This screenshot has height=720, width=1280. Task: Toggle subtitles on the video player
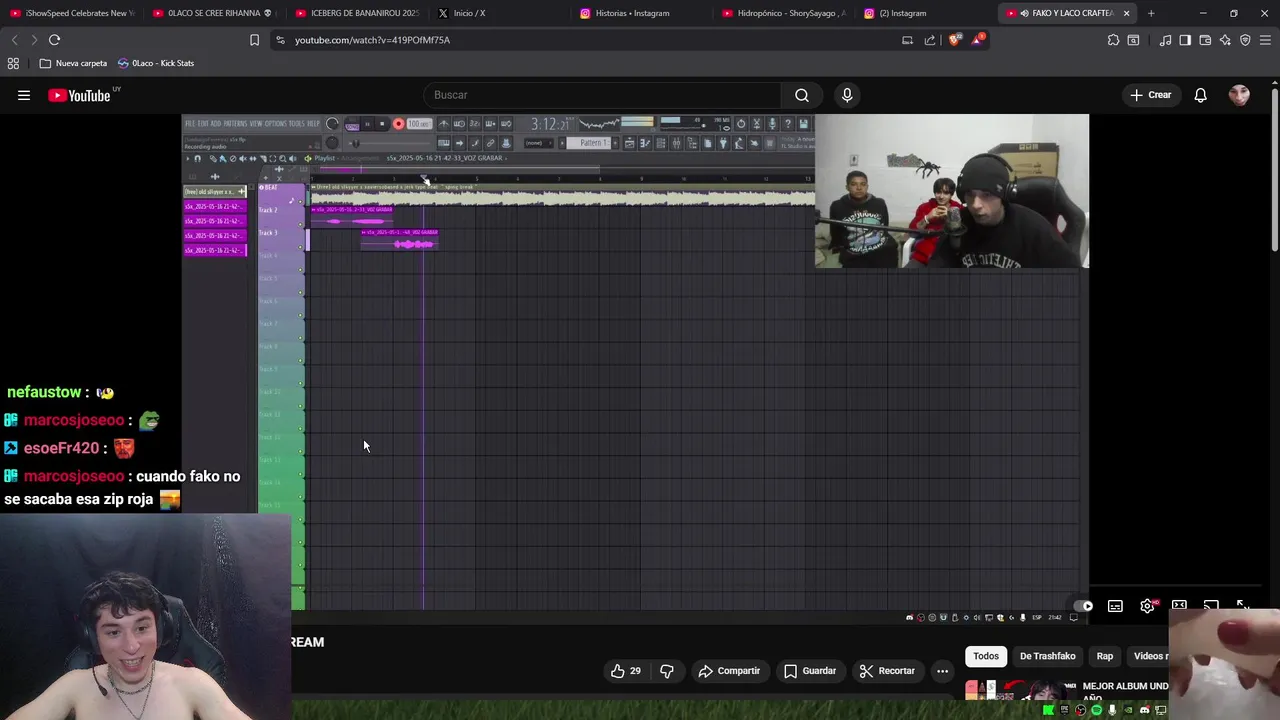(1115, 606)
